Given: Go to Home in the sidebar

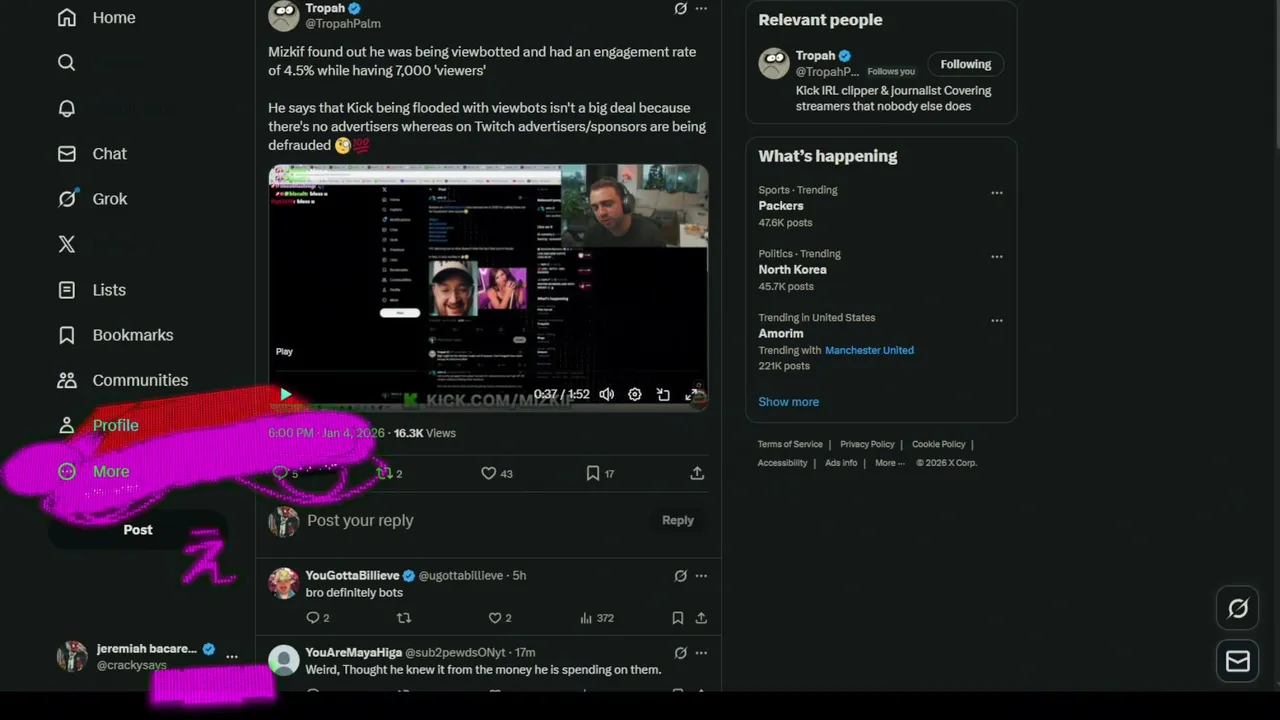Looking at the screenshot, I should point(96,17).
